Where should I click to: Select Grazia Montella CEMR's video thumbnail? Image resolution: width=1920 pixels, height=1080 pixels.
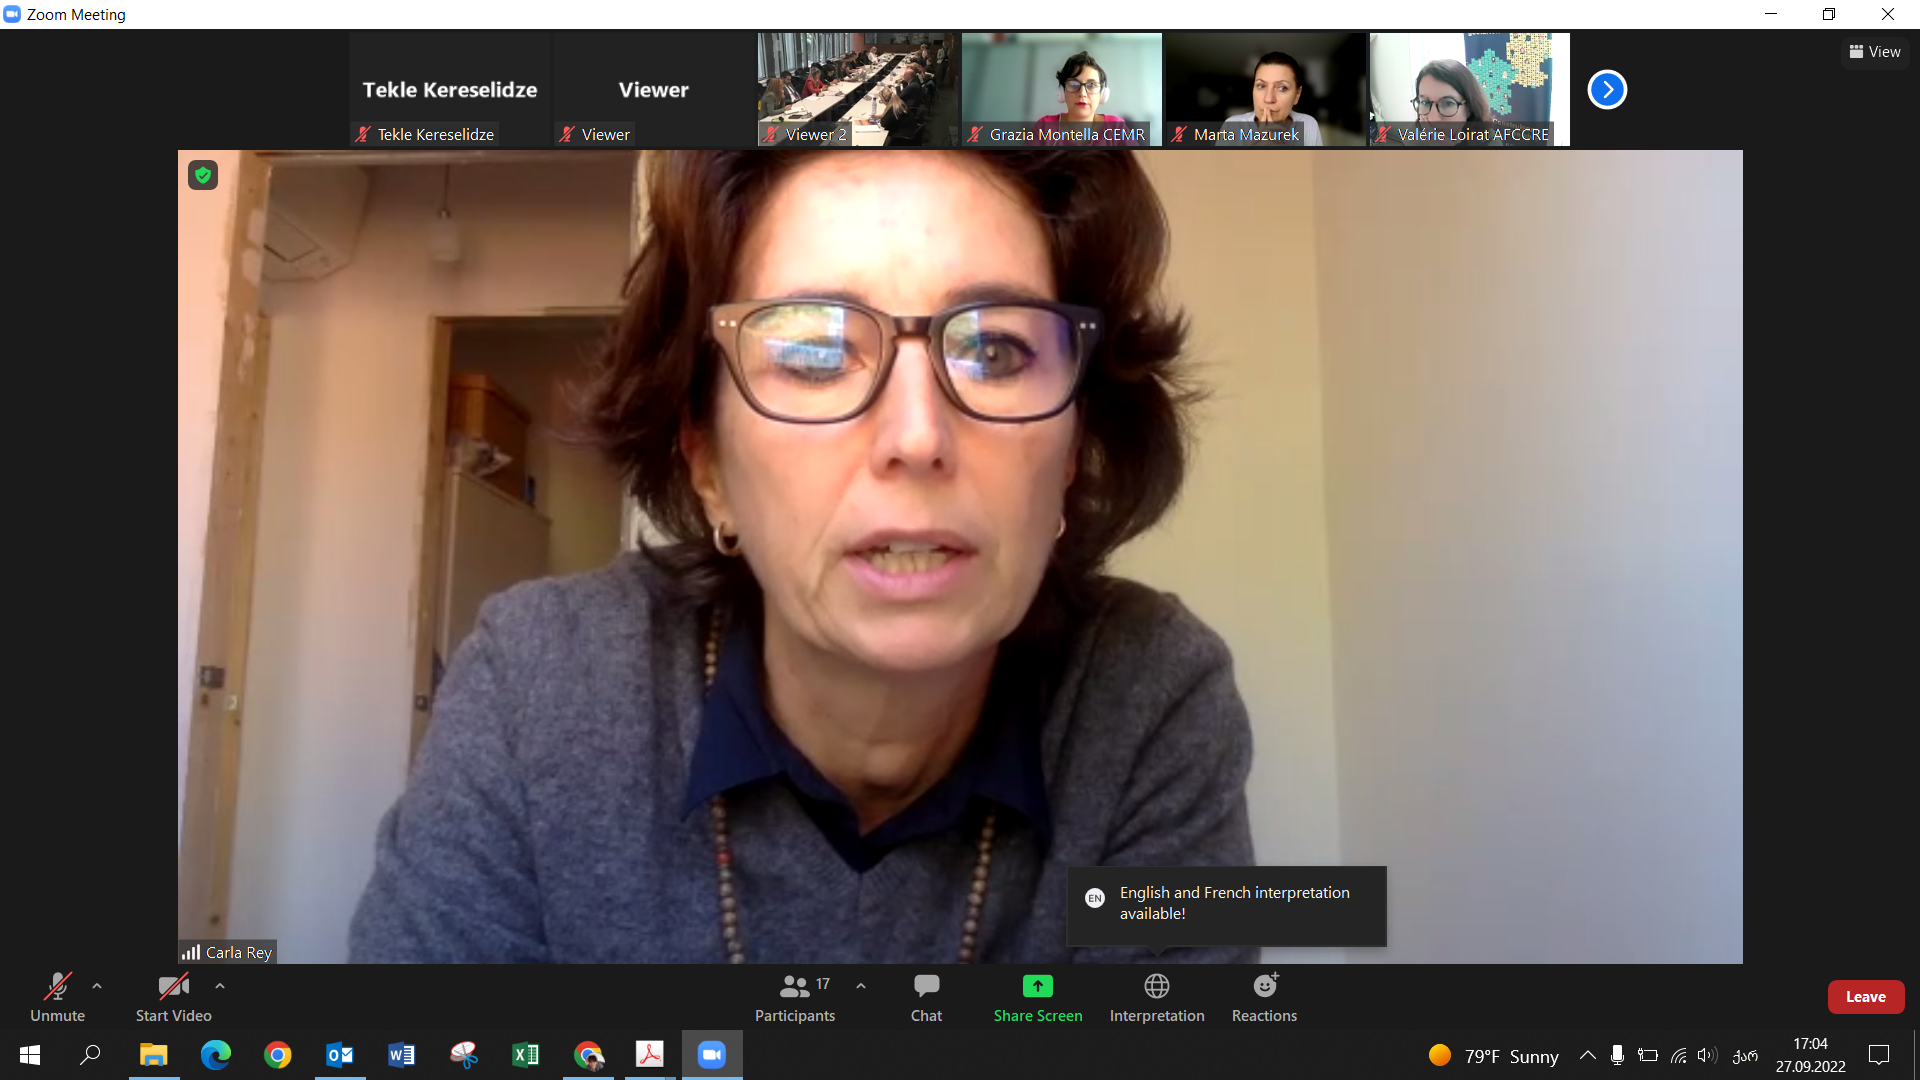click(1062, 90)
